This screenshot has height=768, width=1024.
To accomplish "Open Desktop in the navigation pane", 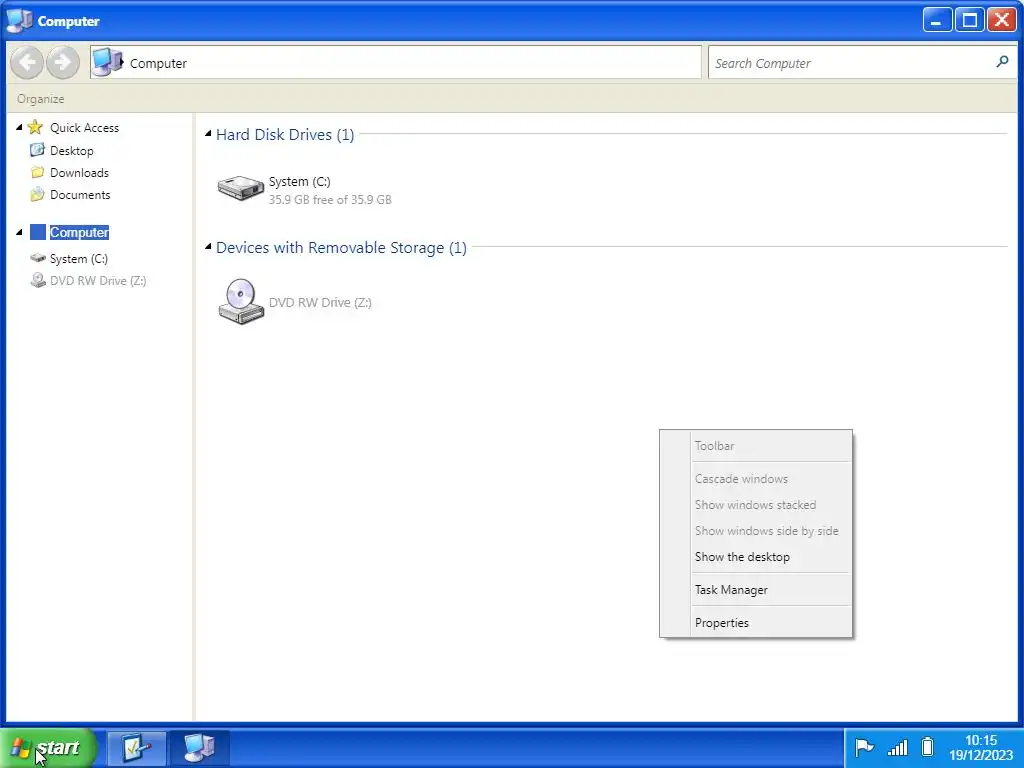I will pos(72,151).
